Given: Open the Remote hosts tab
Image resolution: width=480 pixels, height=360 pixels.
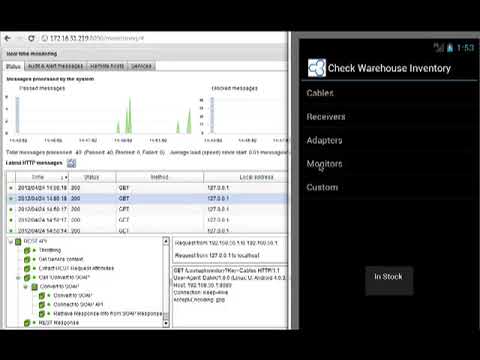Looking at the screenshot, I should click(x=107, y=66).
